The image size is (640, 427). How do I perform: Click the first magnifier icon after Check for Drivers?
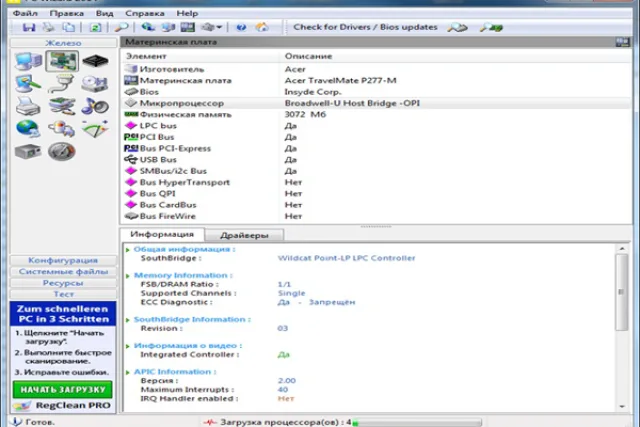click(x=457, y=28)
